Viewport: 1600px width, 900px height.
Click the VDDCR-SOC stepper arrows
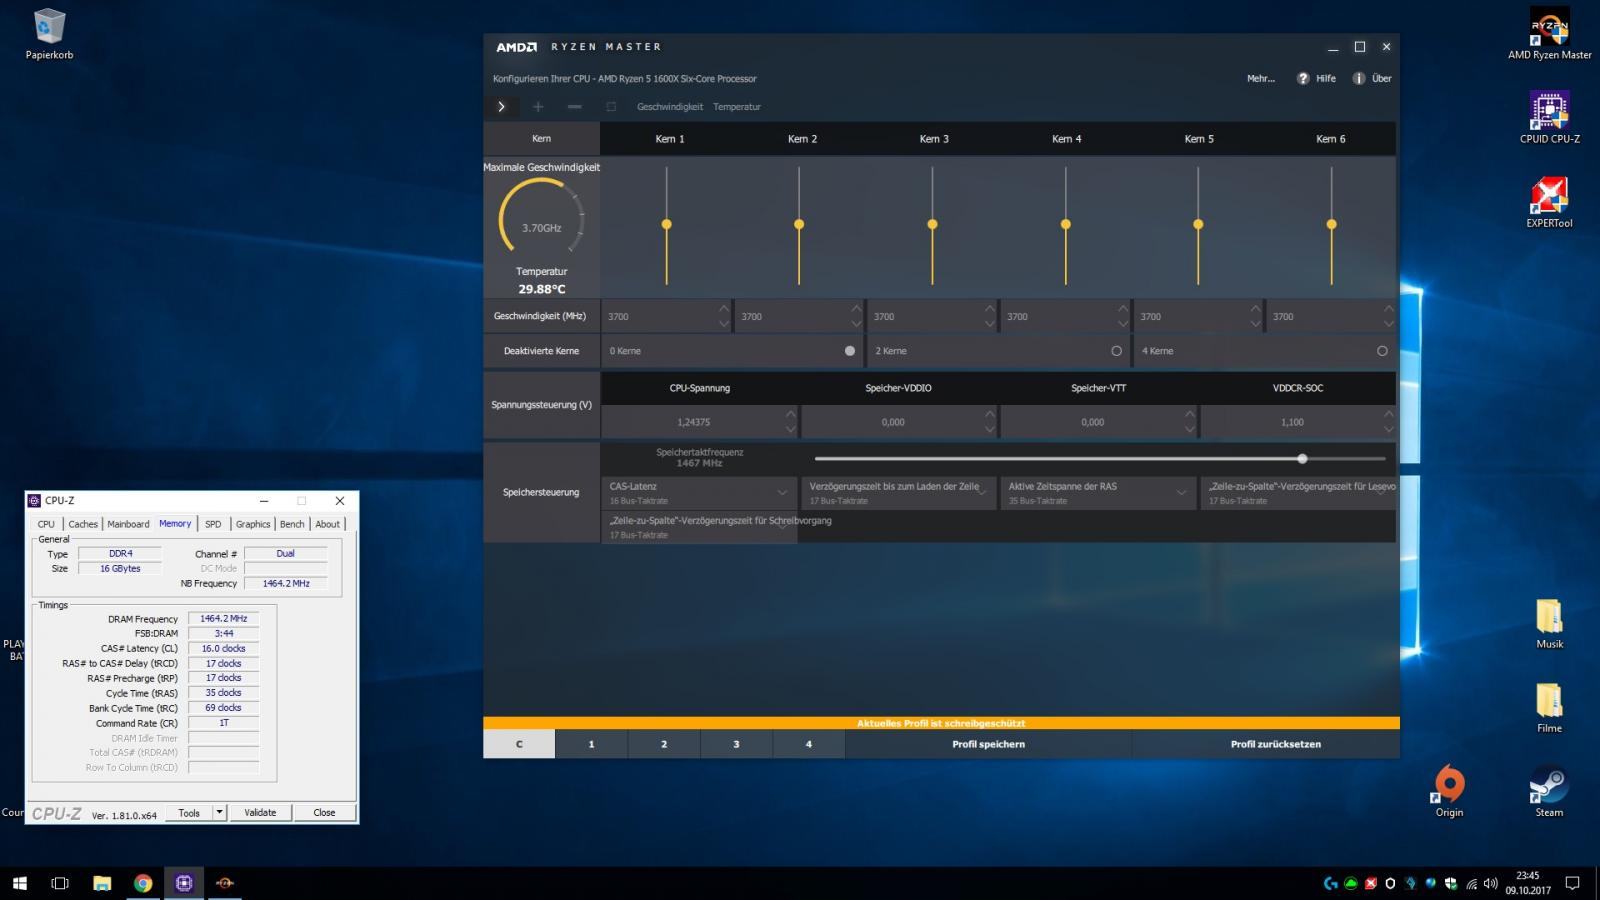[x=1388, y=422]
